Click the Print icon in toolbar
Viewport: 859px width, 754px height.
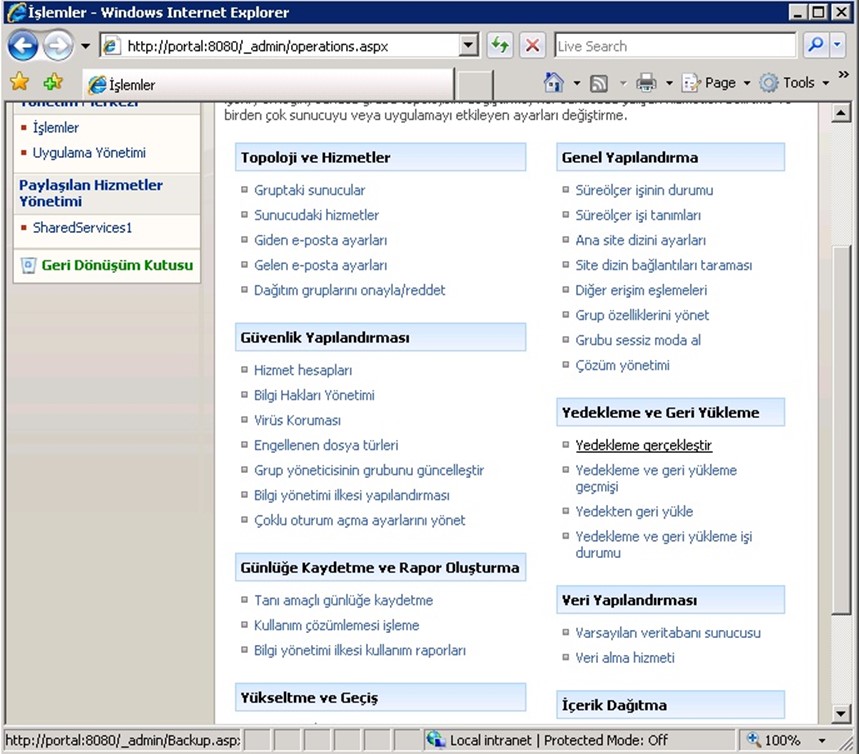tap(647, 83)
